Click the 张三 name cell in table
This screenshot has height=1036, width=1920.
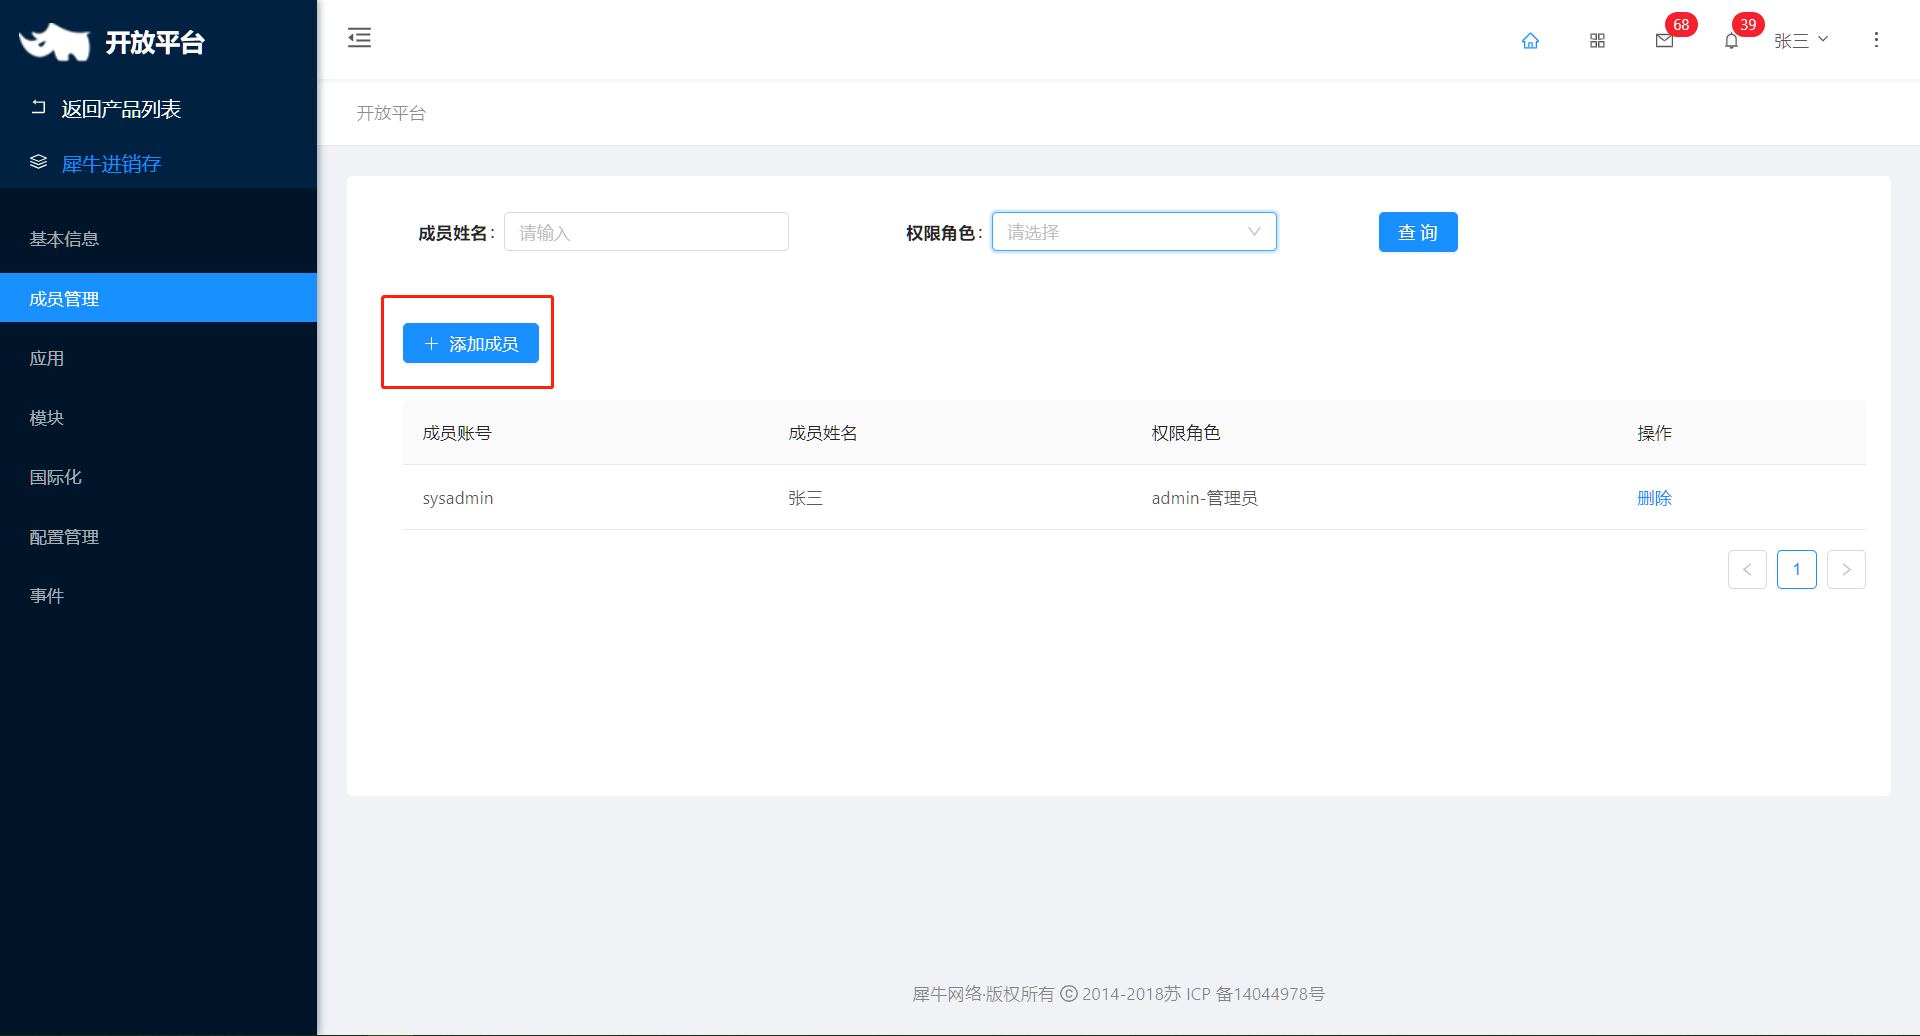click(805, 498)
